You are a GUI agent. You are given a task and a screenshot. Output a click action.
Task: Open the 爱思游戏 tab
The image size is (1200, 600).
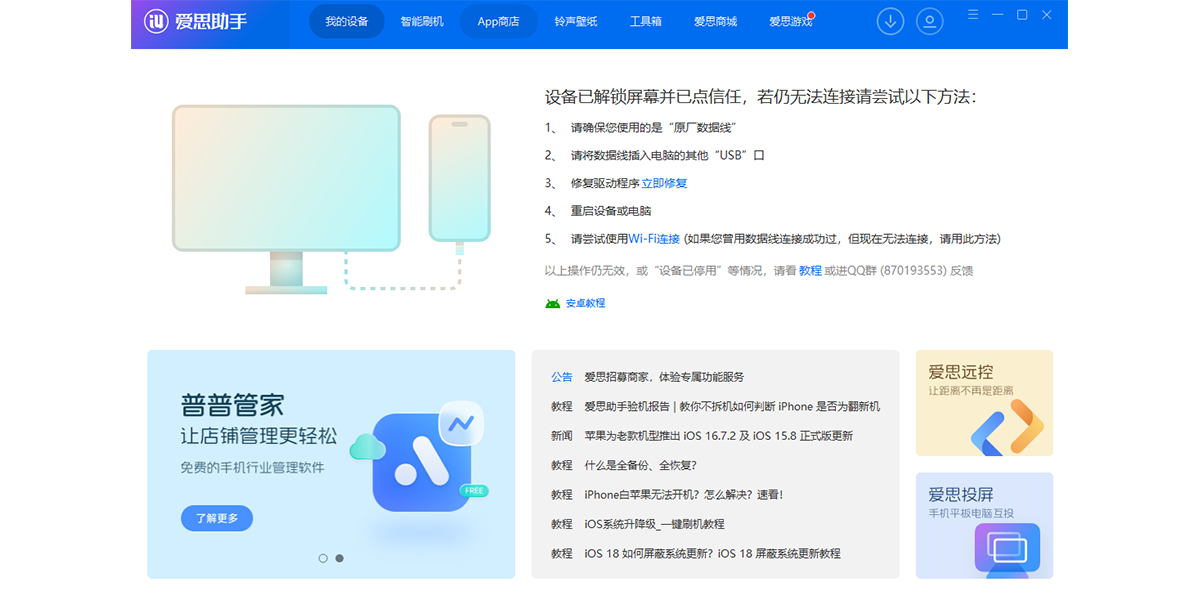(x=791, y=21)
